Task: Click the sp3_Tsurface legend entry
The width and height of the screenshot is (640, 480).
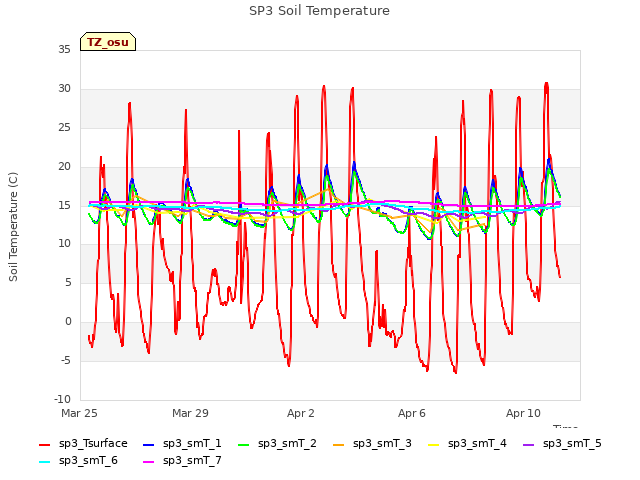Action: (x=83, y=444)
